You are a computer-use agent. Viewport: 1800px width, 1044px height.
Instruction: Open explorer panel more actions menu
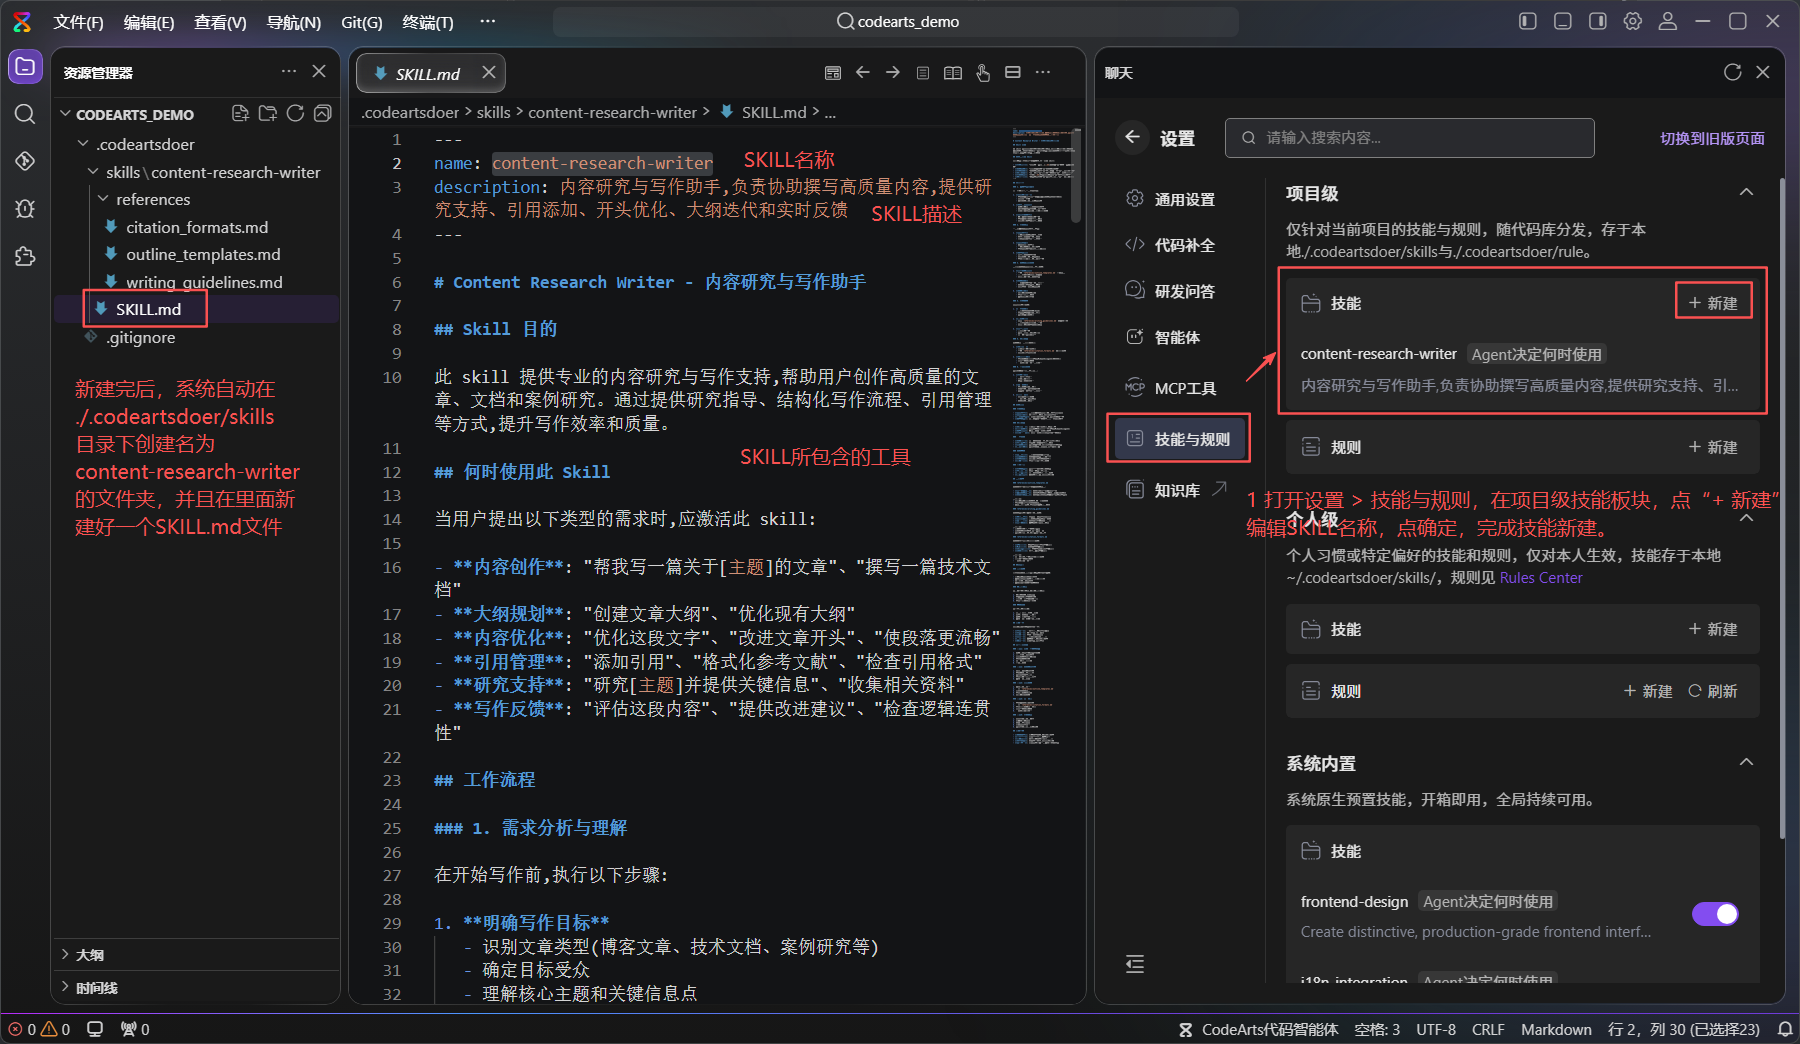289,71
